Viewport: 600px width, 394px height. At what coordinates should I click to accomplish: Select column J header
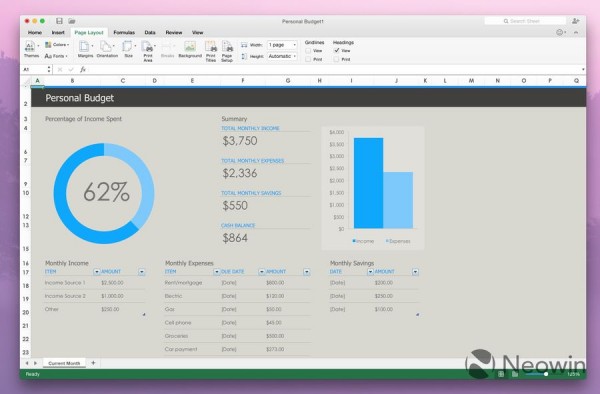tap(396, 81)
